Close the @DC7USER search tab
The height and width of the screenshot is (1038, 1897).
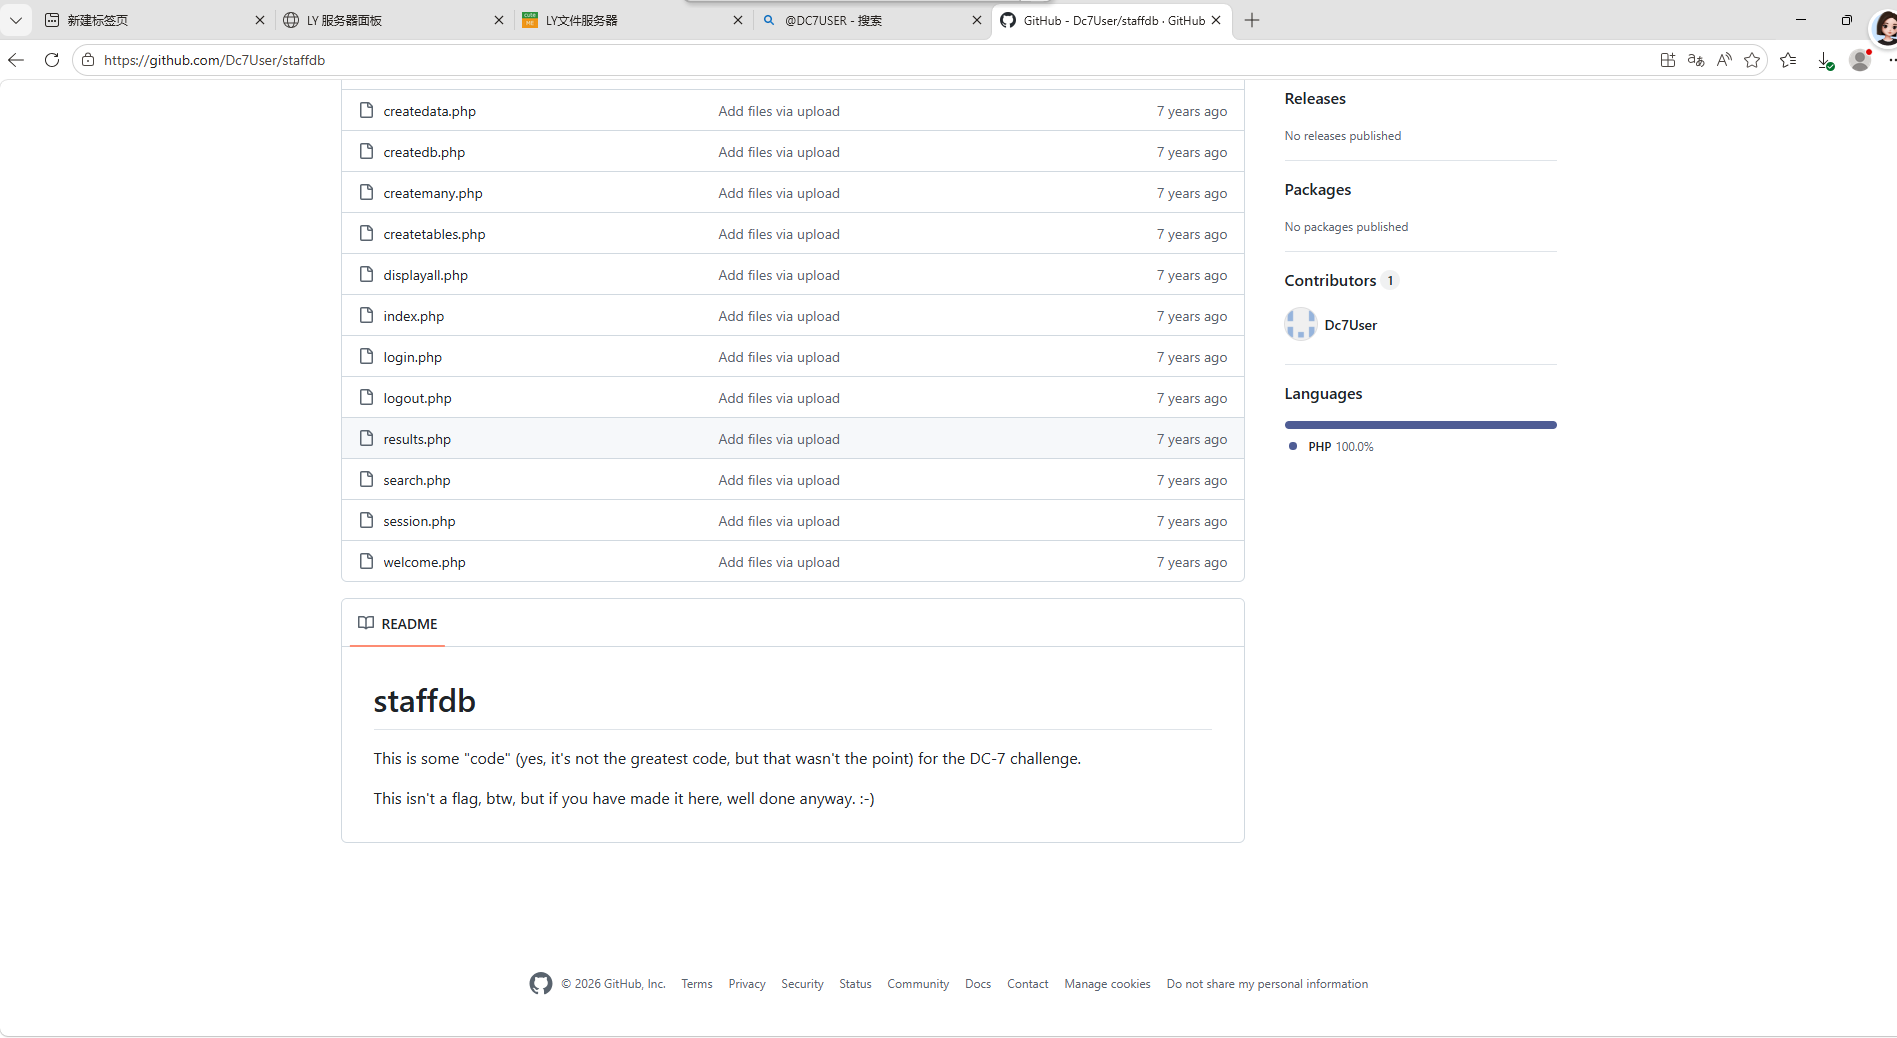click(977, 20)
